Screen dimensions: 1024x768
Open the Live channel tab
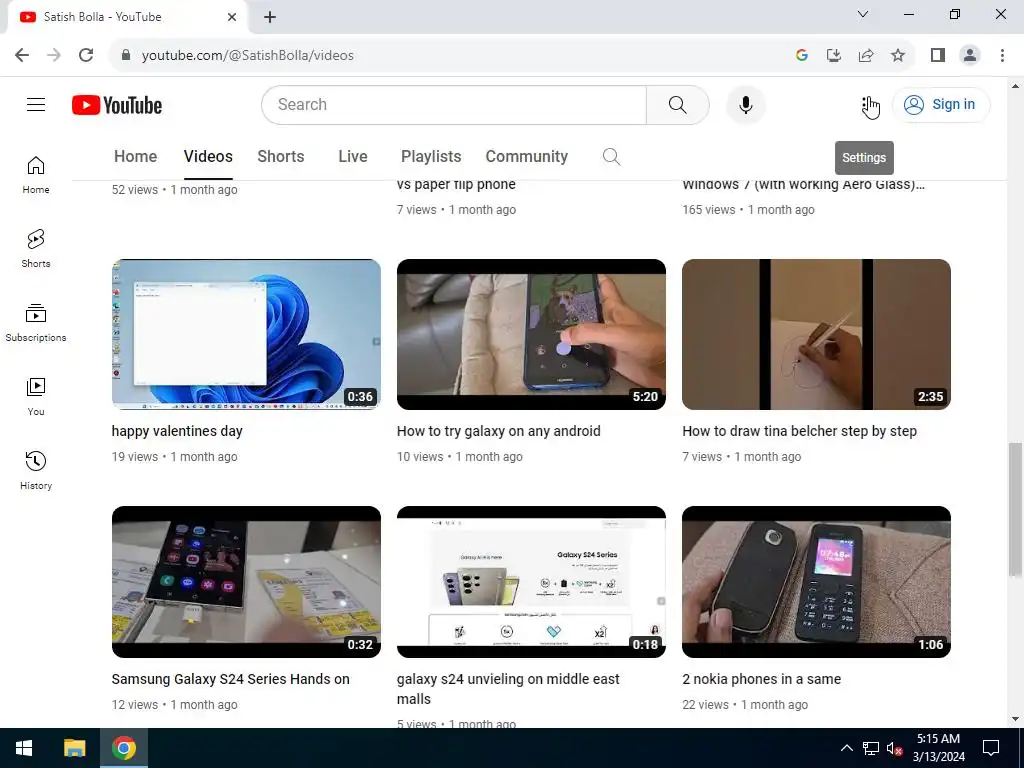[x=353, y=157]
